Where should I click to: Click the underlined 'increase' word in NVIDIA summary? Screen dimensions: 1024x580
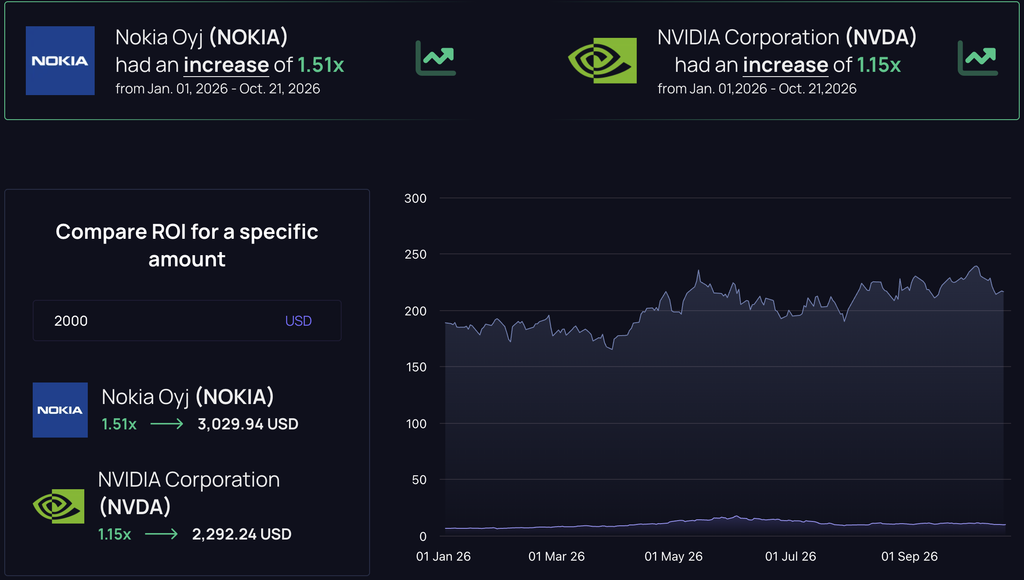pos(786,65)
